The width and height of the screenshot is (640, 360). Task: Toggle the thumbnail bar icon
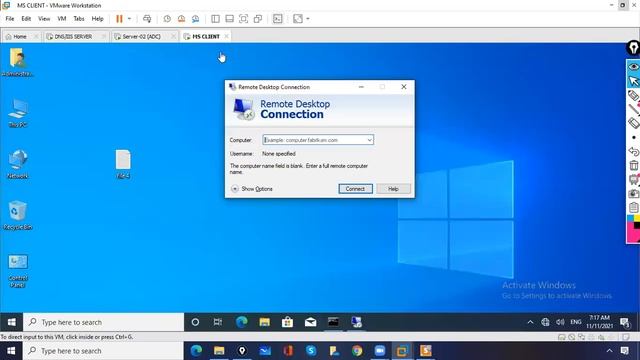point(229,19)
